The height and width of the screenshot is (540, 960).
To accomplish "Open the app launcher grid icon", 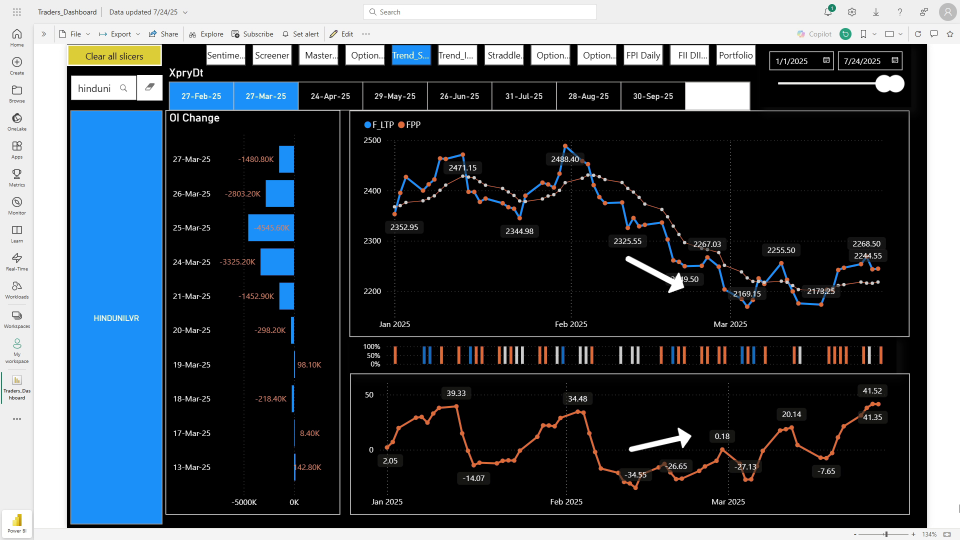I will [17, 12].
